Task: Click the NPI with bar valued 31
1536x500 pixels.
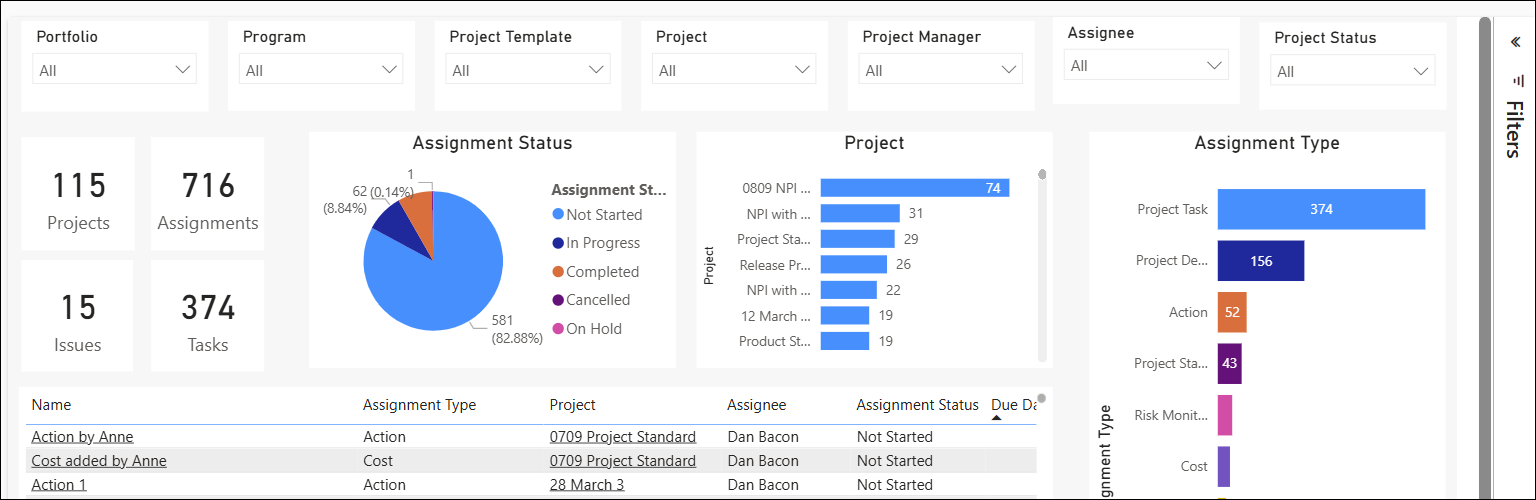Action: pos(860,213)
